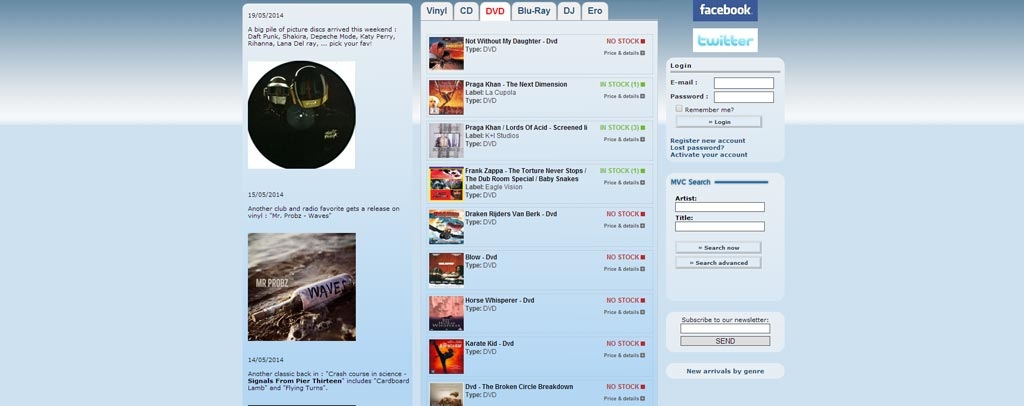Viewport: 1024px width, 406px height.
Task: Open the Twitter page logo
Action: tap(725, 40)
